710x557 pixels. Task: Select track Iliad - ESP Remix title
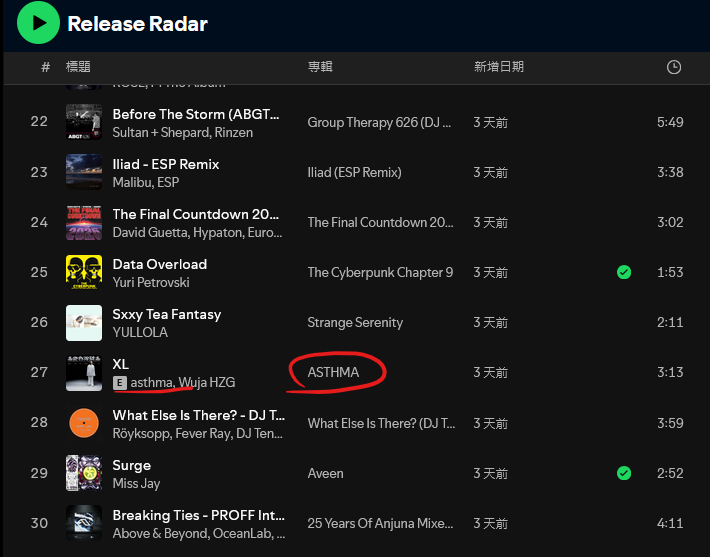point(166,164)
